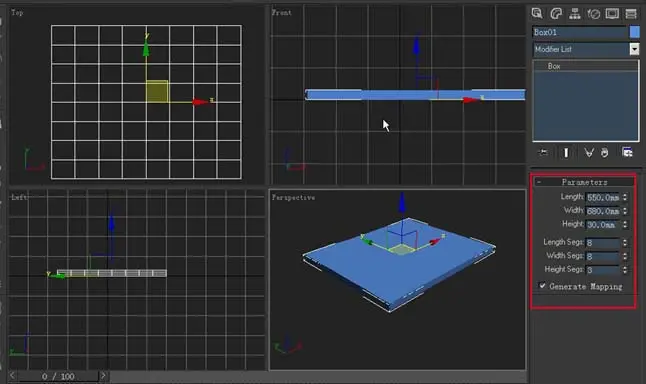Click the Length value field
The width and height of the screenshot is (646, 384).
(603, 197)
